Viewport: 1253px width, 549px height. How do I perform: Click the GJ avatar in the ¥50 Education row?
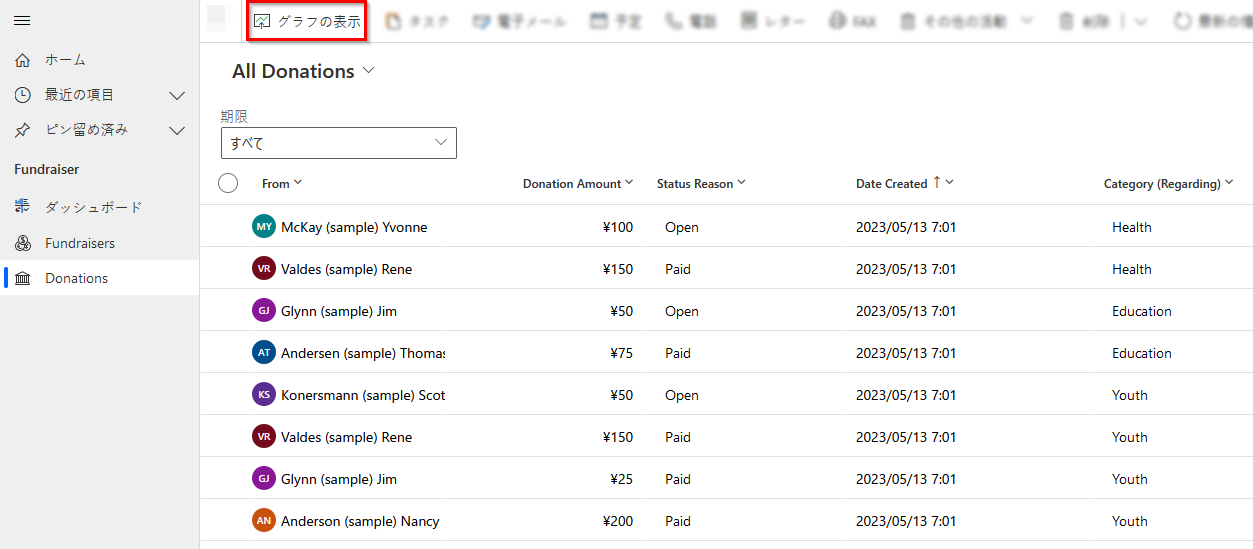click(x=264, y=311)
